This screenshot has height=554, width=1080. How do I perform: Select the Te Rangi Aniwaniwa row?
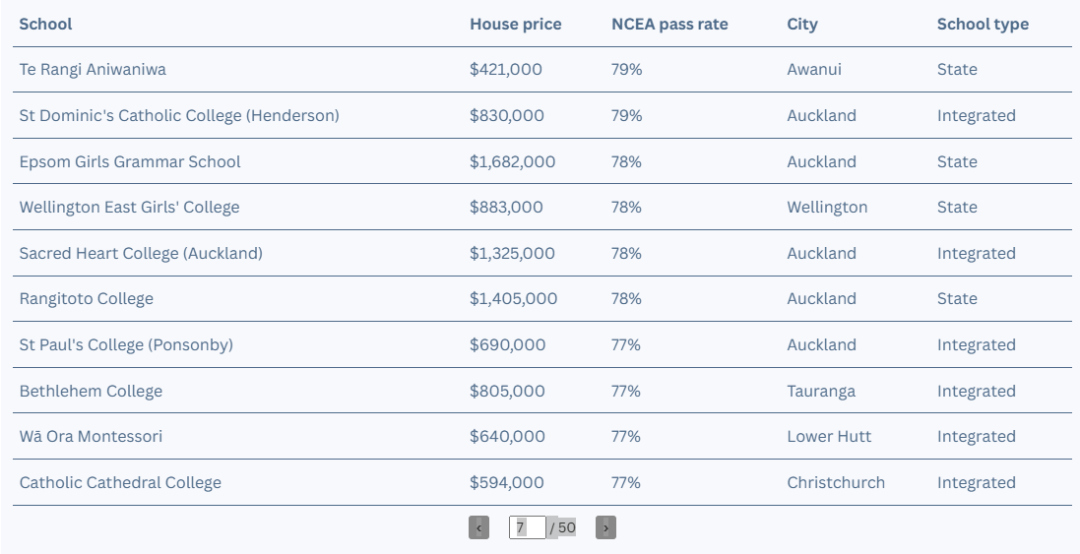542,70
